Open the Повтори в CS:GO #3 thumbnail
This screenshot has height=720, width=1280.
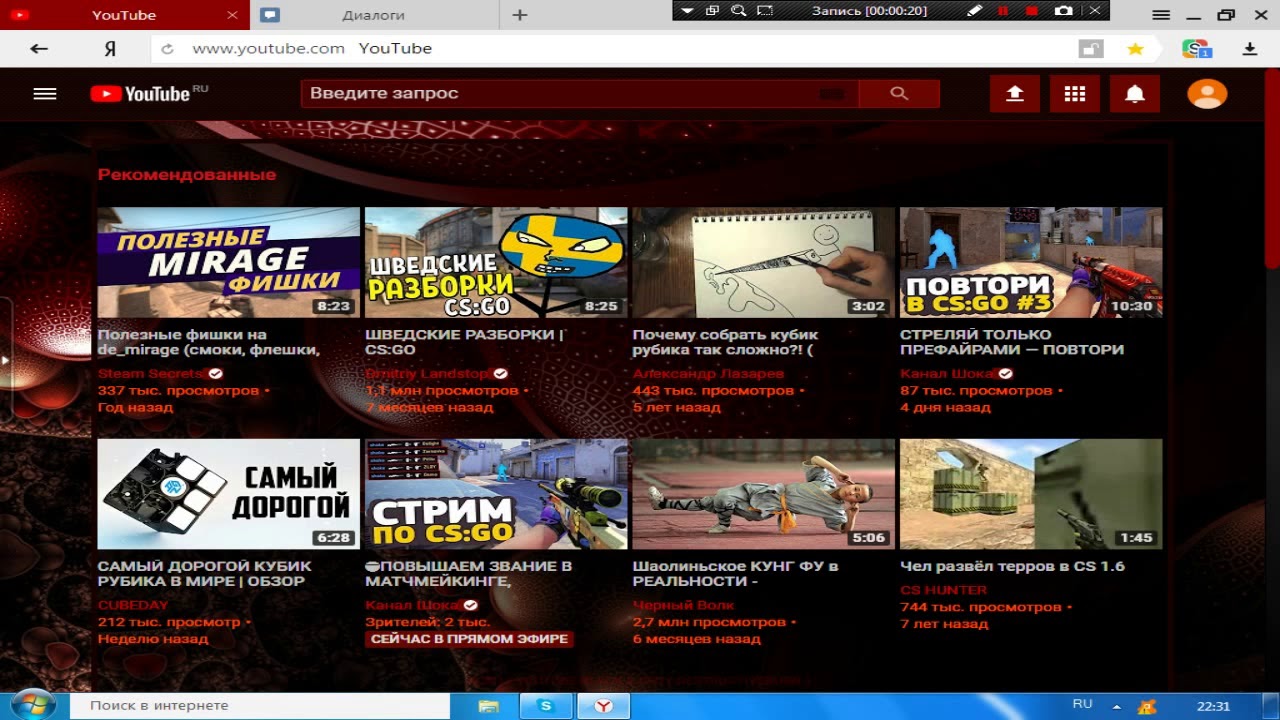(1031, 262)
